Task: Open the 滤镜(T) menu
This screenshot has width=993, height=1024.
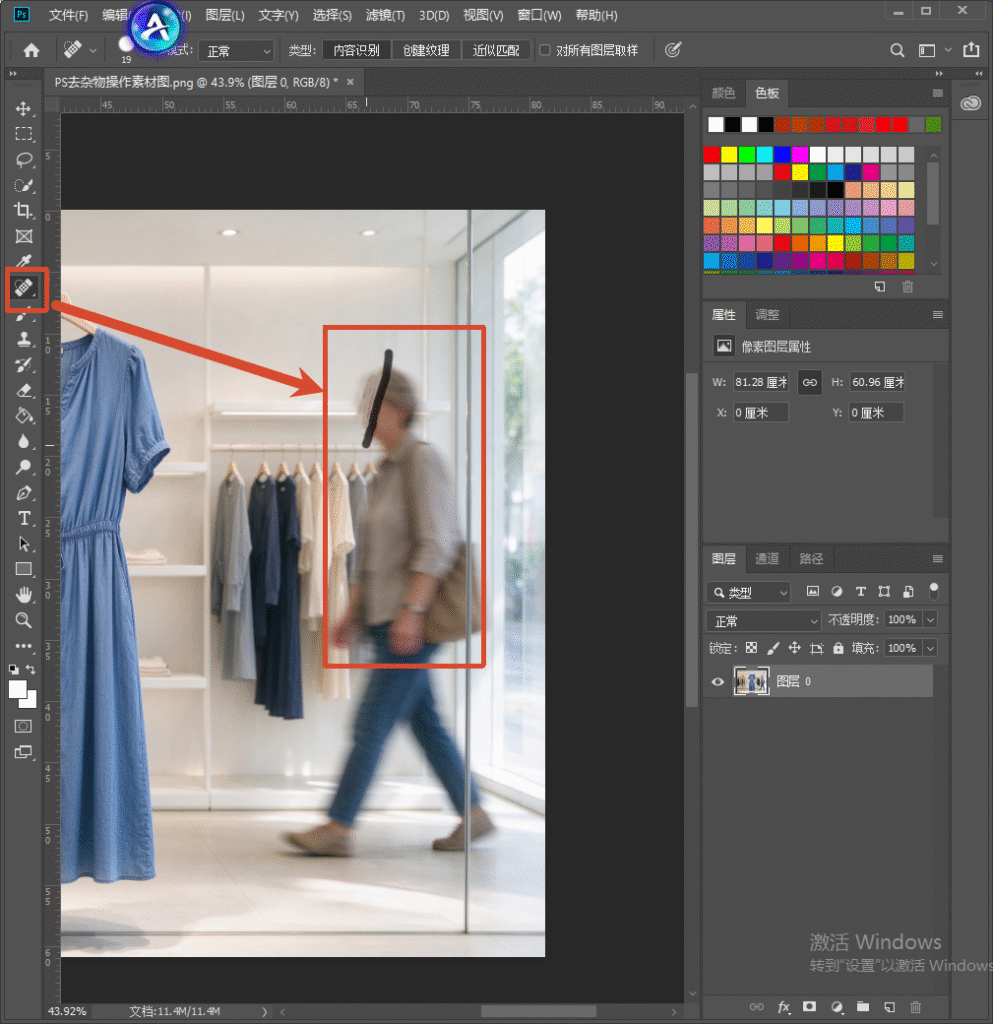Action: (x=385, y=15)
